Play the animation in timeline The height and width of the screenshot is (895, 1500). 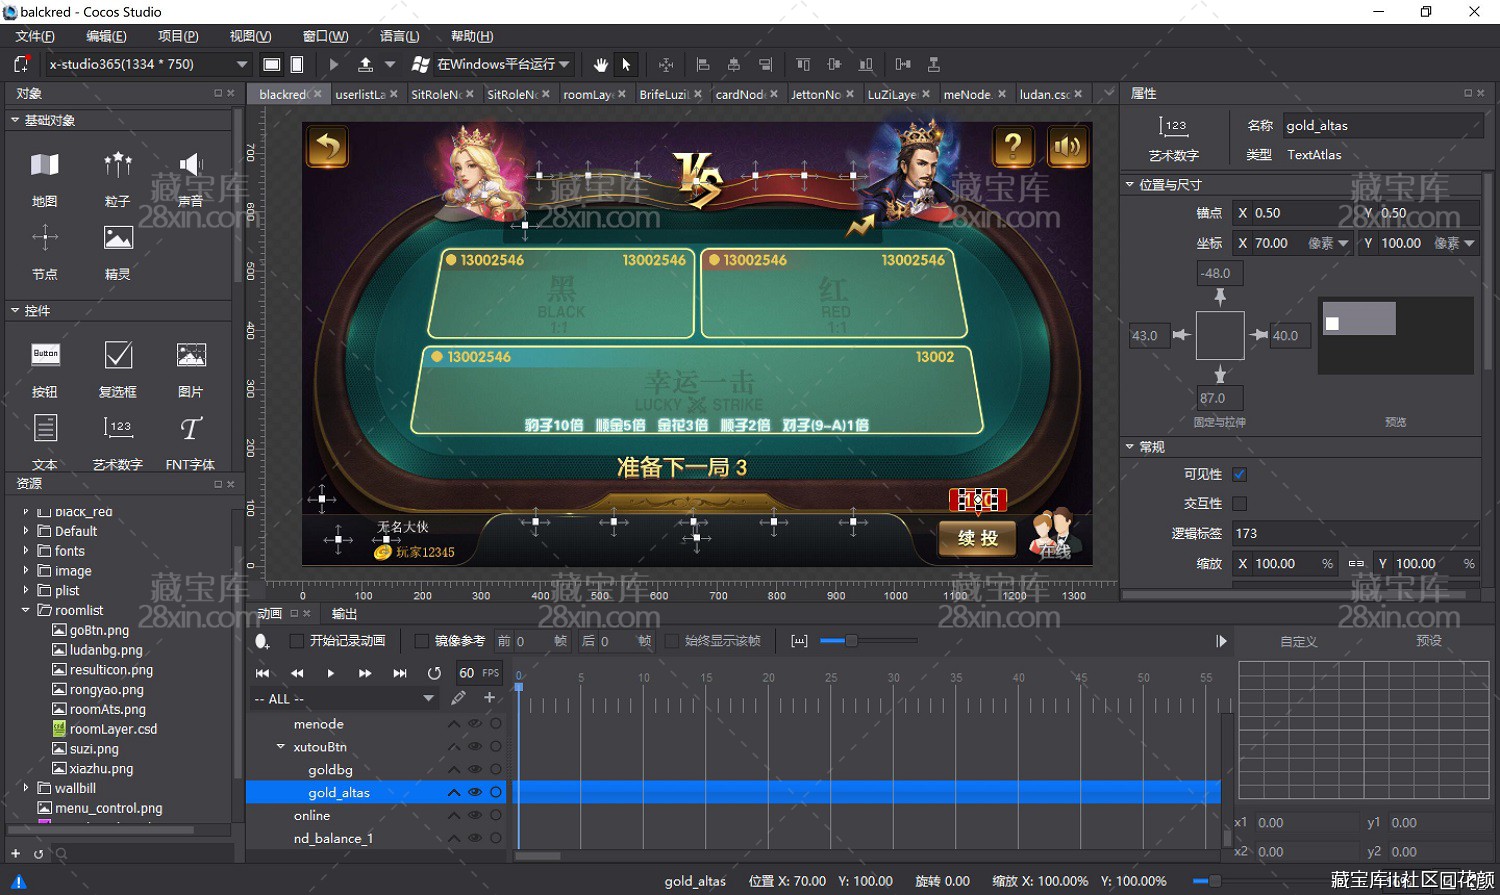[331, 673]
